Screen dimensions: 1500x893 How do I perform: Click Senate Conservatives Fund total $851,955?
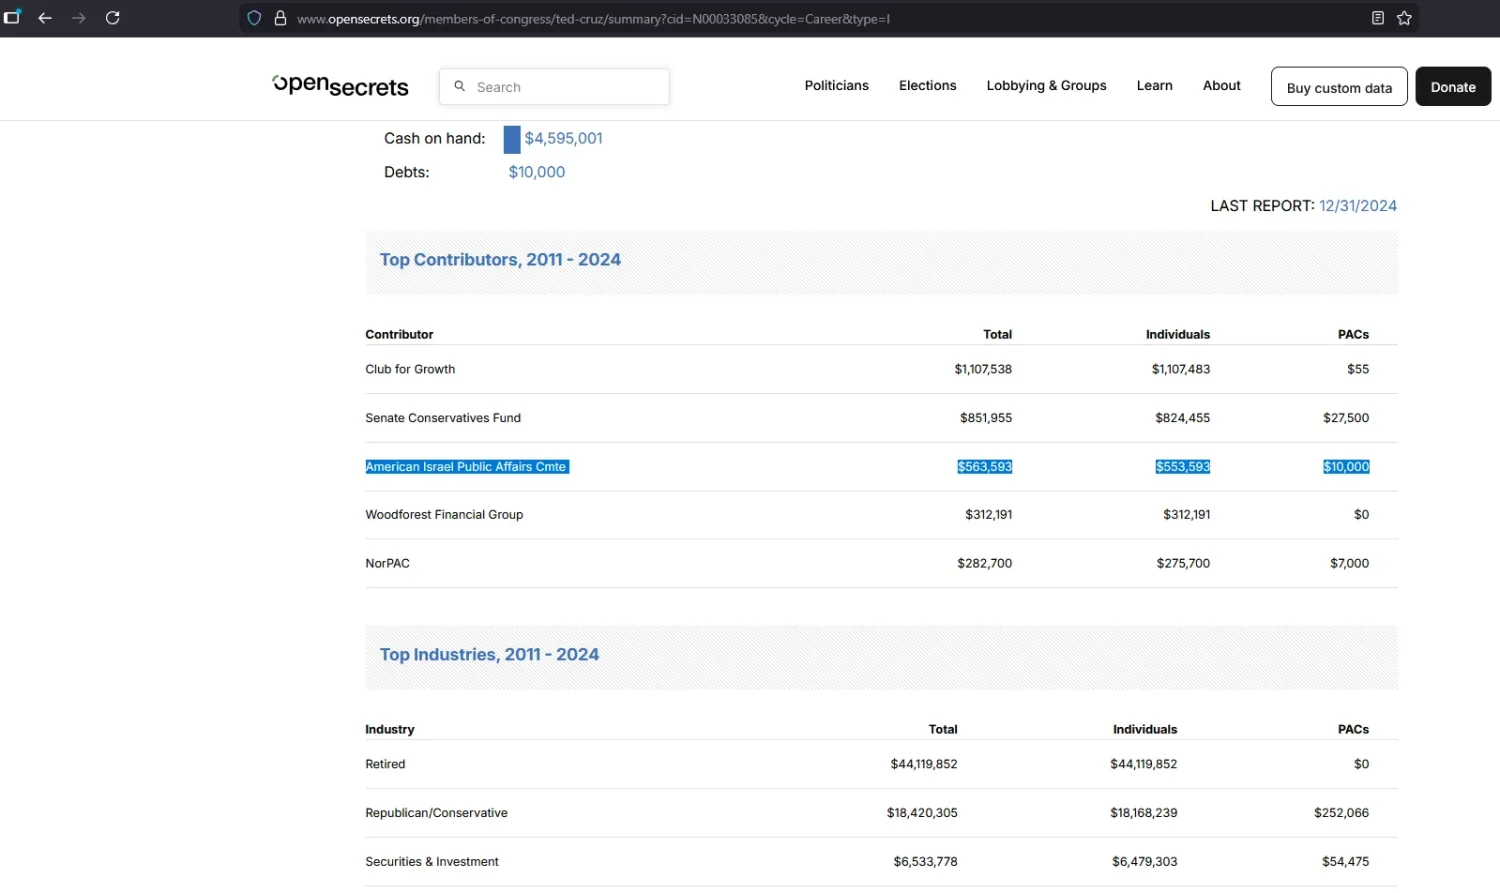pos(986,418)
